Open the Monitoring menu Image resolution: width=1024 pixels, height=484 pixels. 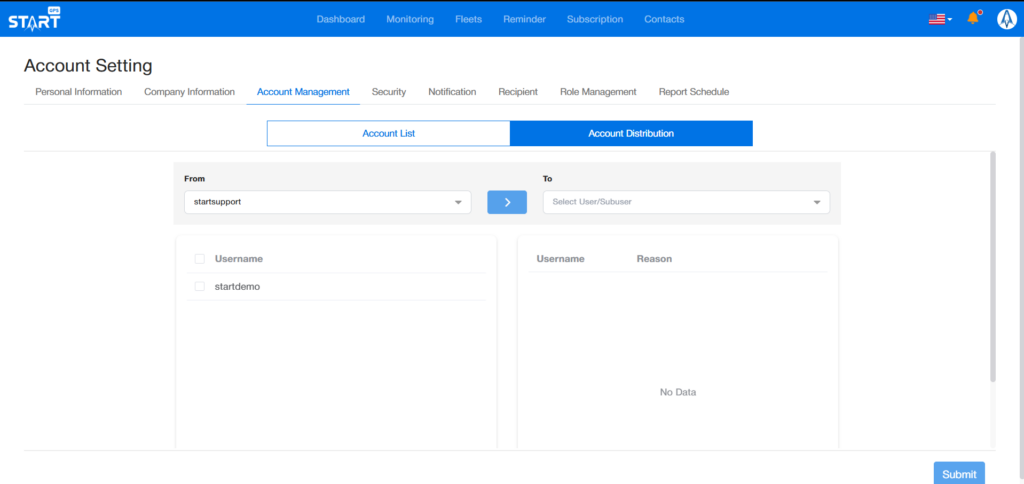click(x=410, y=19)
